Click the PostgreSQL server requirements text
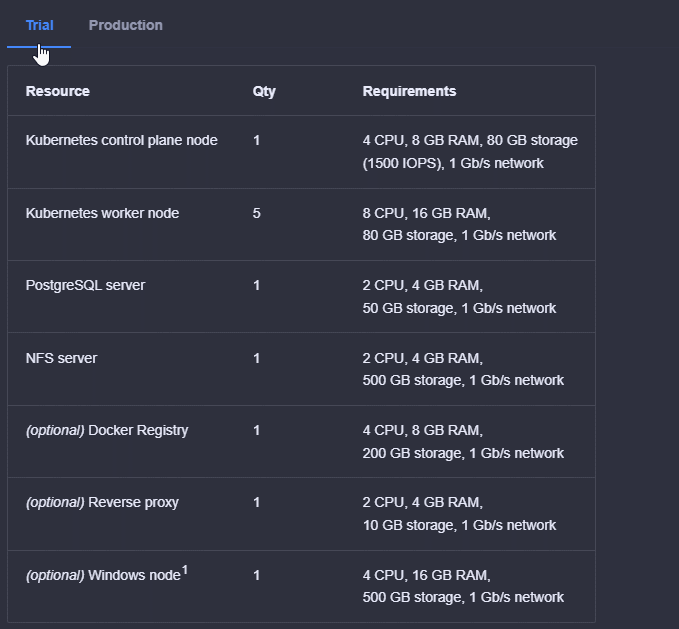The image size is (679, 629). [459, 296]
